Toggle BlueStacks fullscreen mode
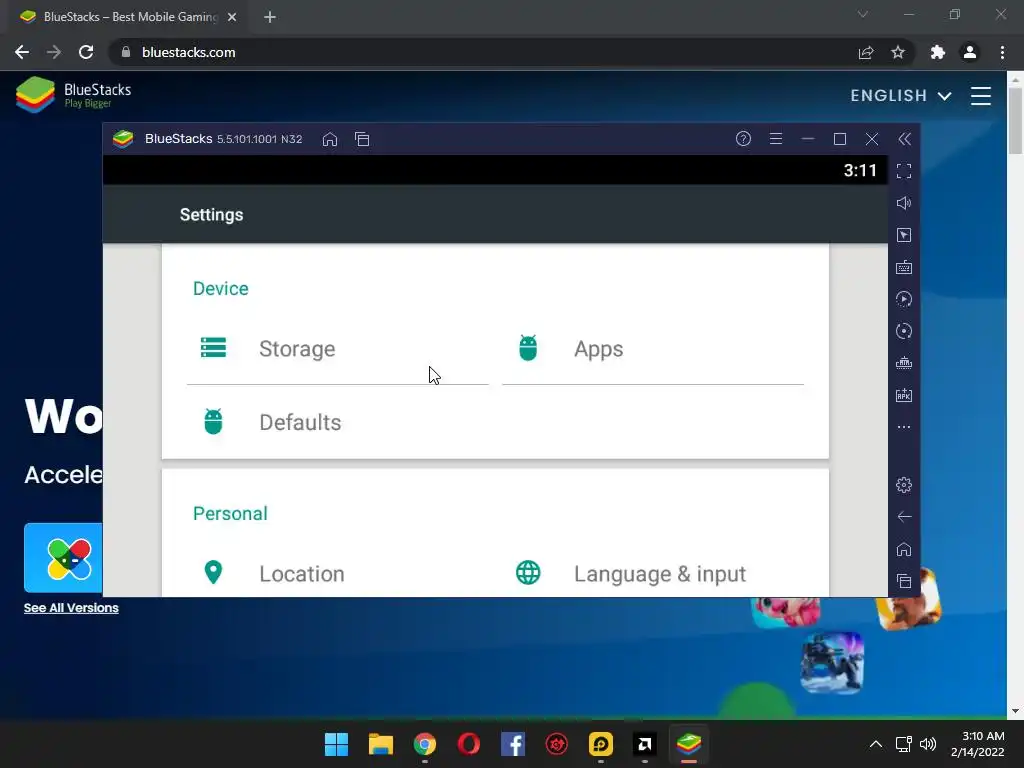 pyautogui.click(x=904, y=171)
